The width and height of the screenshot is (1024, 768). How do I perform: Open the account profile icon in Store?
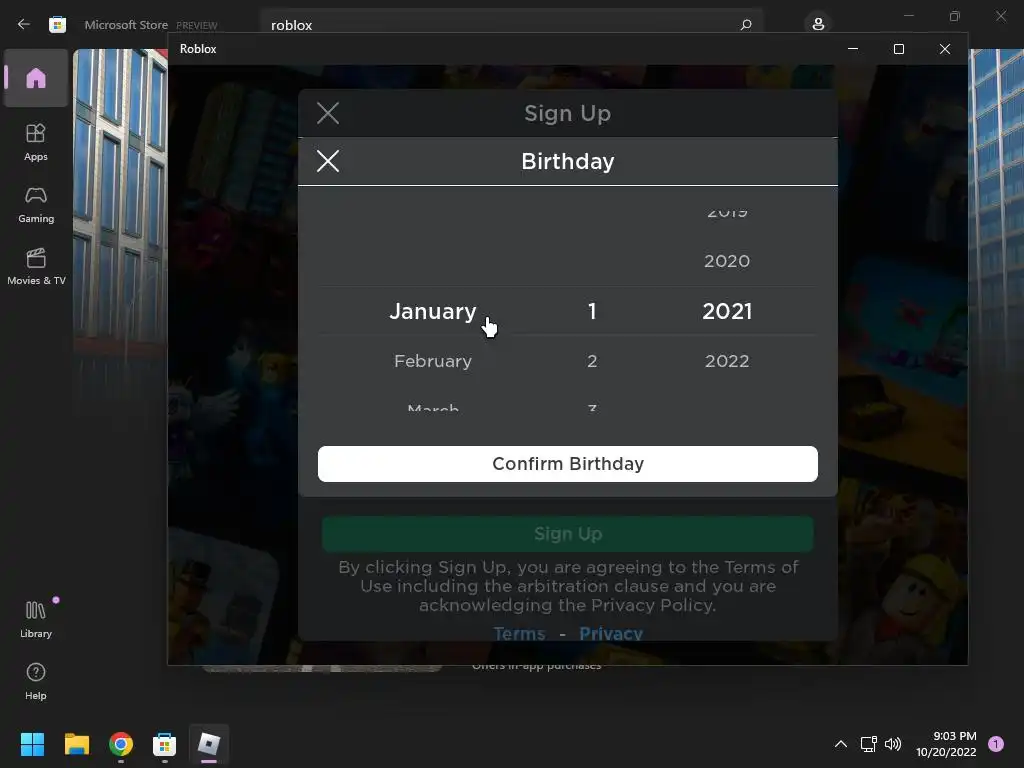(818, 24)
